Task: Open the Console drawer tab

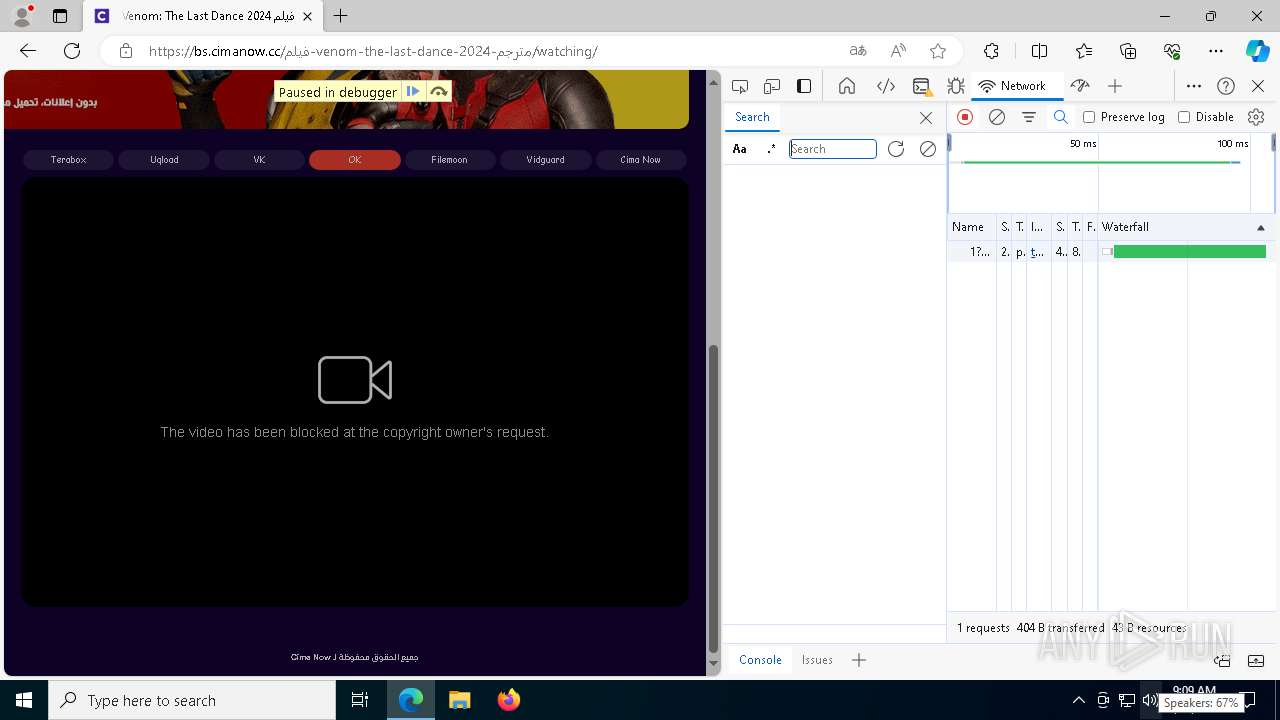Action: tap(760, 660)
